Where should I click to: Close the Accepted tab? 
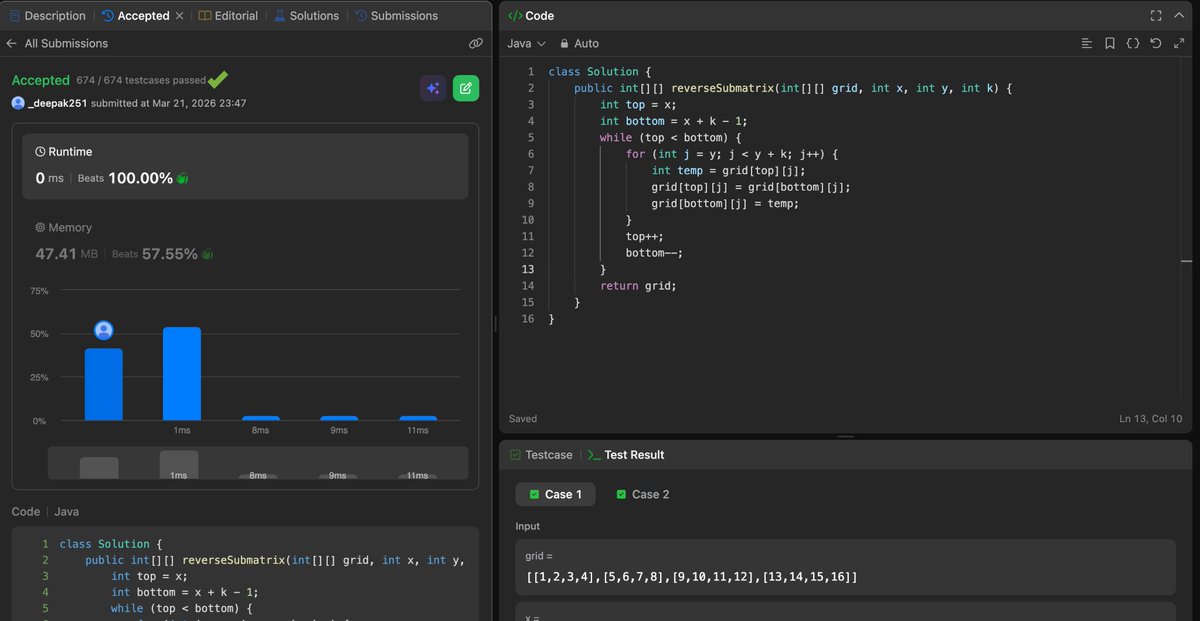click(179, 16)
